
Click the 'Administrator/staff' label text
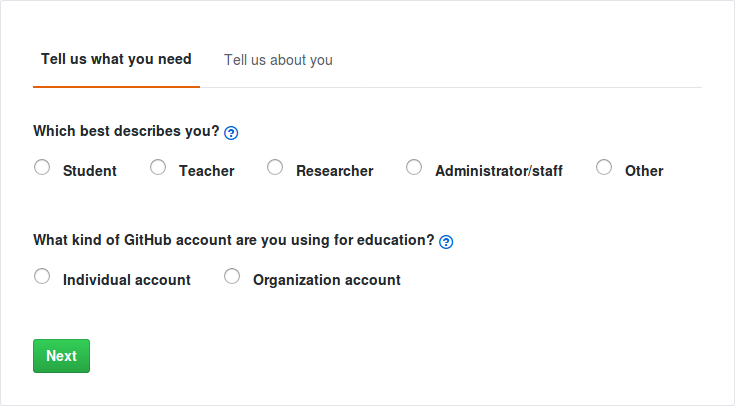[499, 171]
